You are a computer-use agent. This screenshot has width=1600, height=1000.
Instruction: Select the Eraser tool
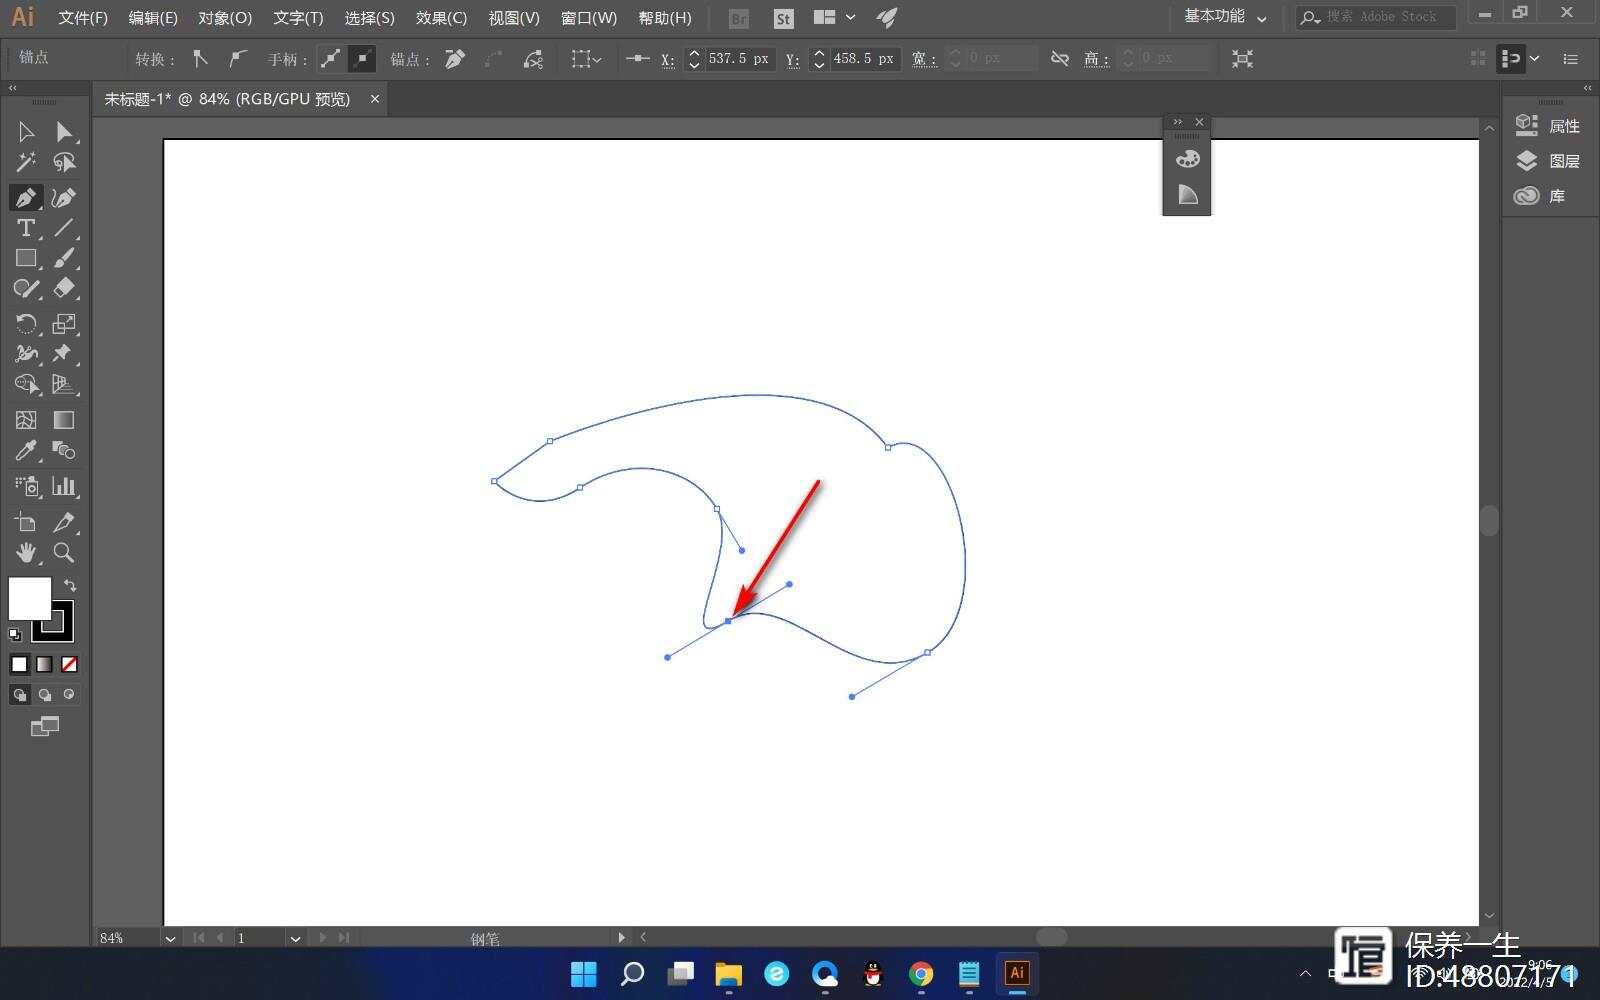pyautogui.click(x=64, y=289)
